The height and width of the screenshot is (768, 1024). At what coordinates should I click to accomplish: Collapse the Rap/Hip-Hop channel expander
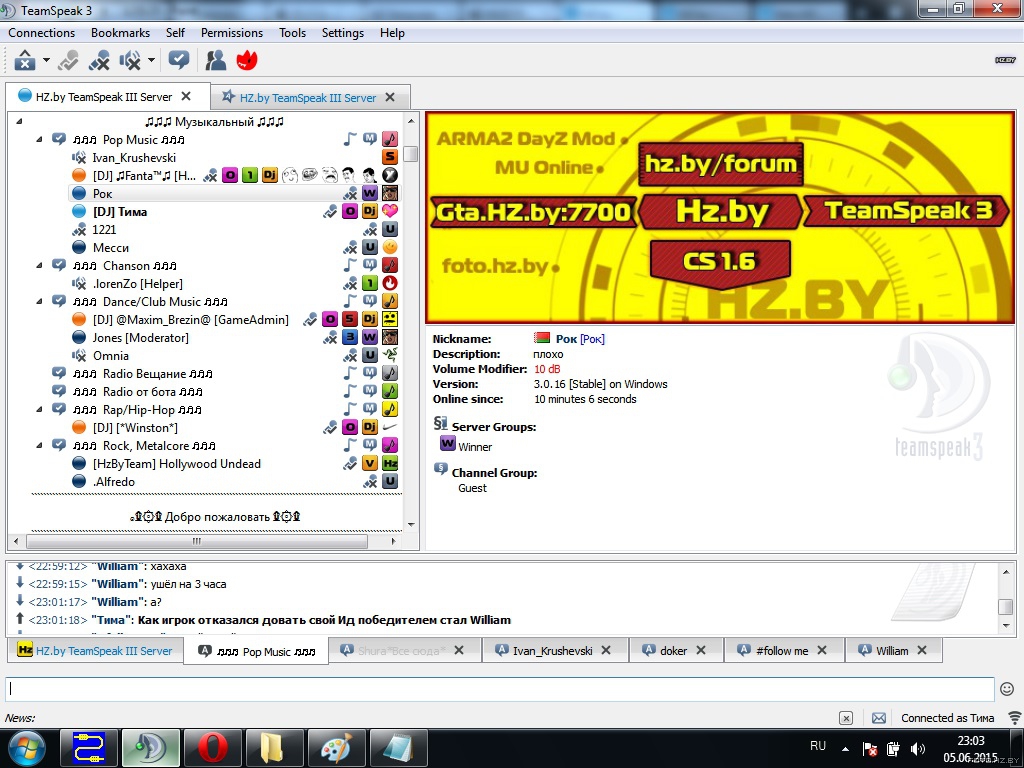(x=39, y=409)
